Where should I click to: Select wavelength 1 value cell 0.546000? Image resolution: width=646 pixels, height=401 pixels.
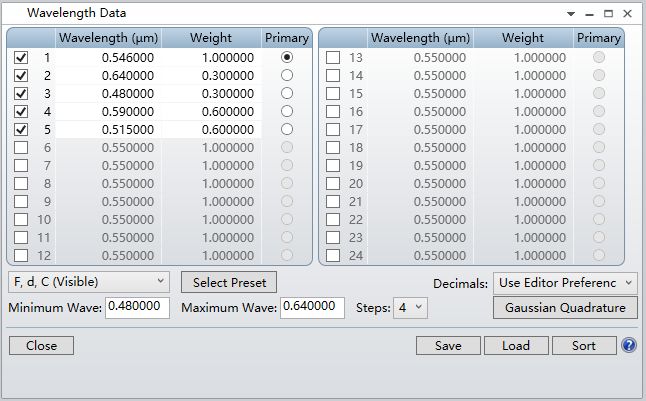coord(108,58)
